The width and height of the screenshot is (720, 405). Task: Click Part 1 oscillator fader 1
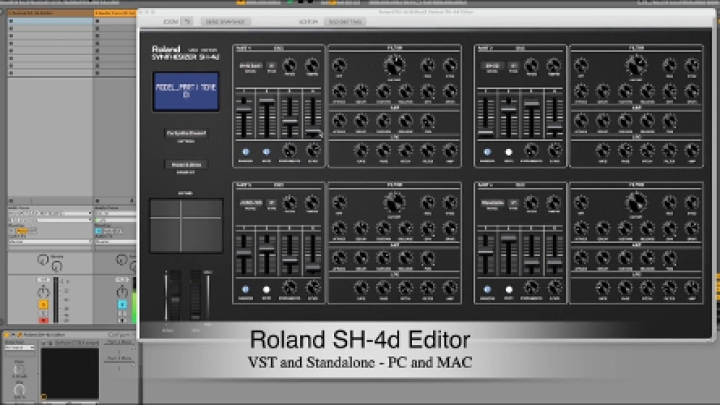244,116
